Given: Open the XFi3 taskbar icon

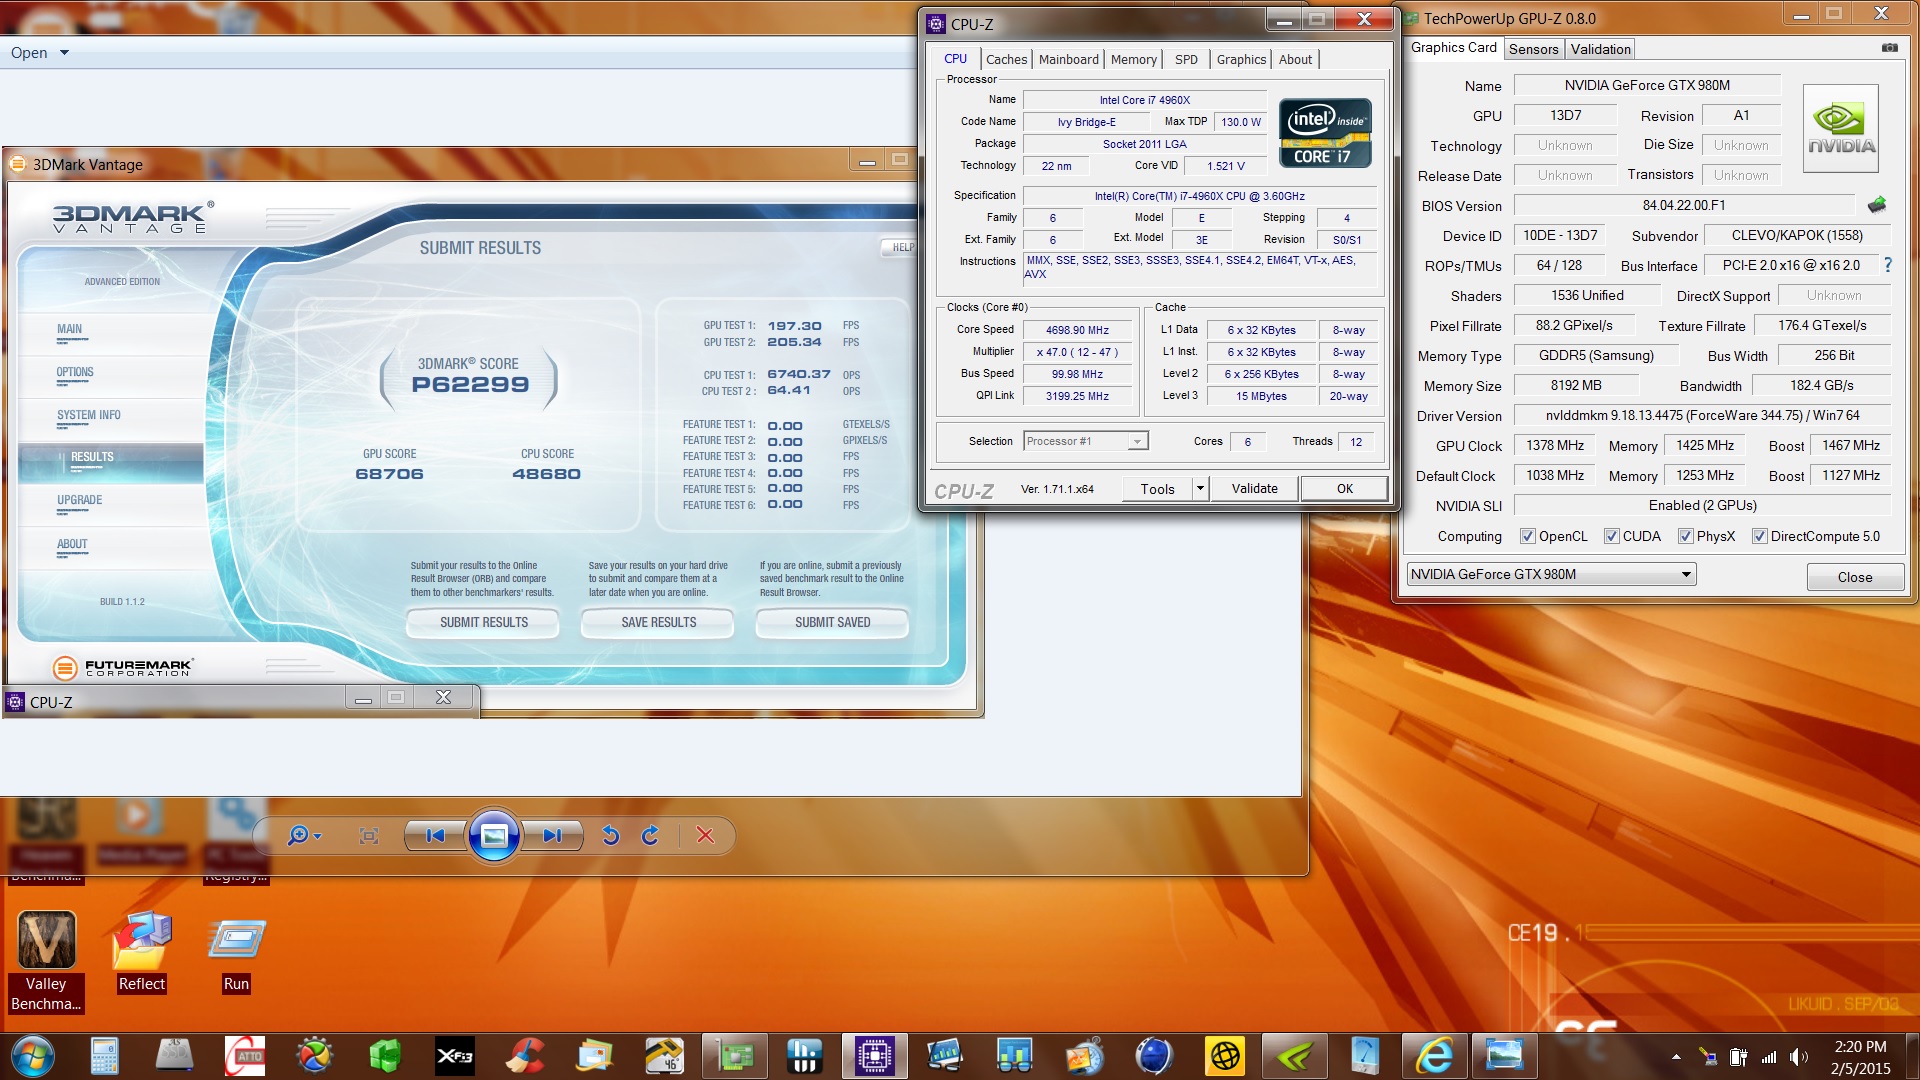Looking at the screenshot, I should 455,1056.
